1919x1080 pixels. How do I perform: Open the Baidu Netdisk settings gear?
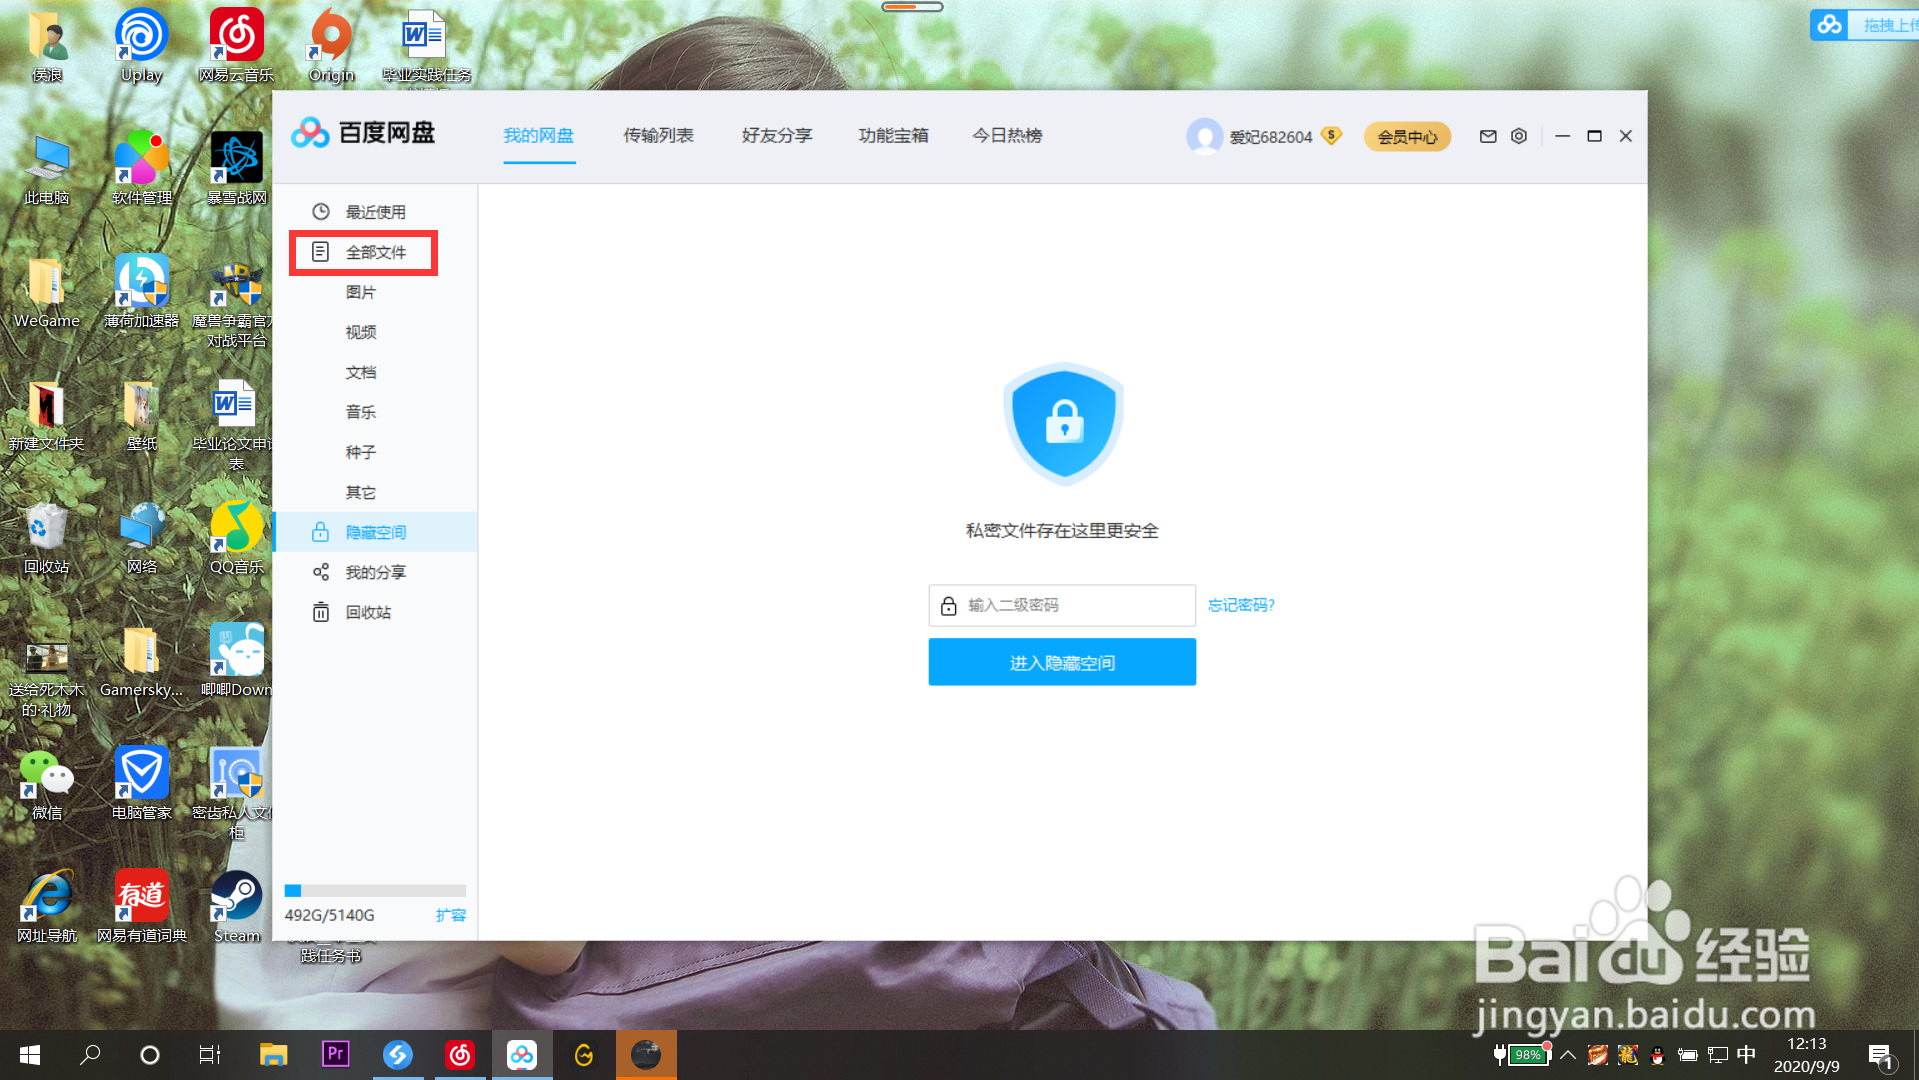(x=1518, y=136)
